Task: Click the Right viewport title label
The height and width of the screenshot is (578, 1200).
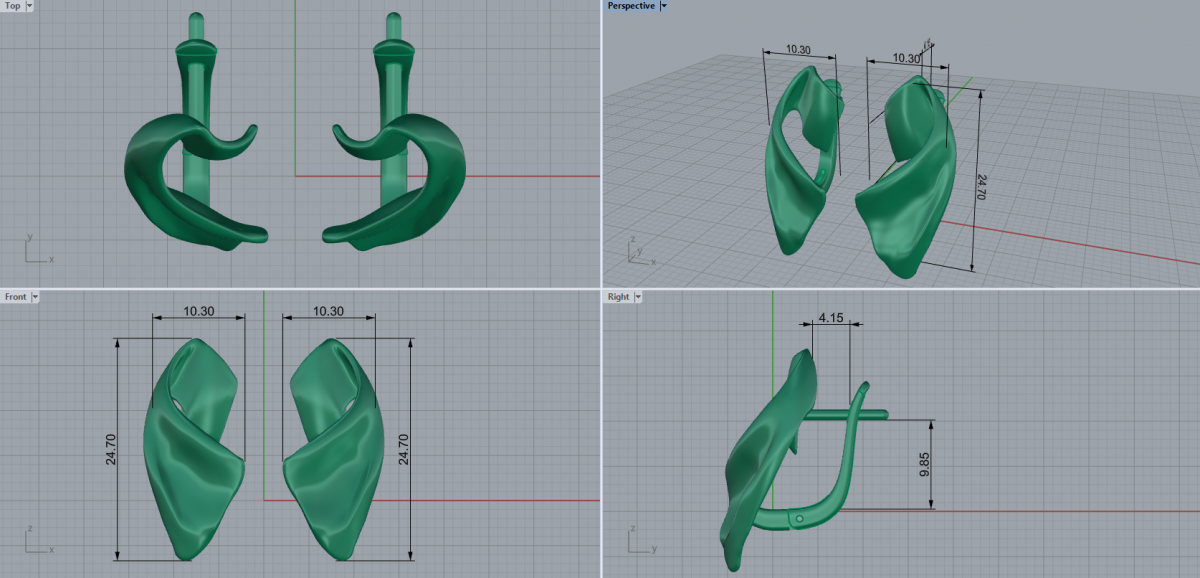Action: (x=618, y=297)
